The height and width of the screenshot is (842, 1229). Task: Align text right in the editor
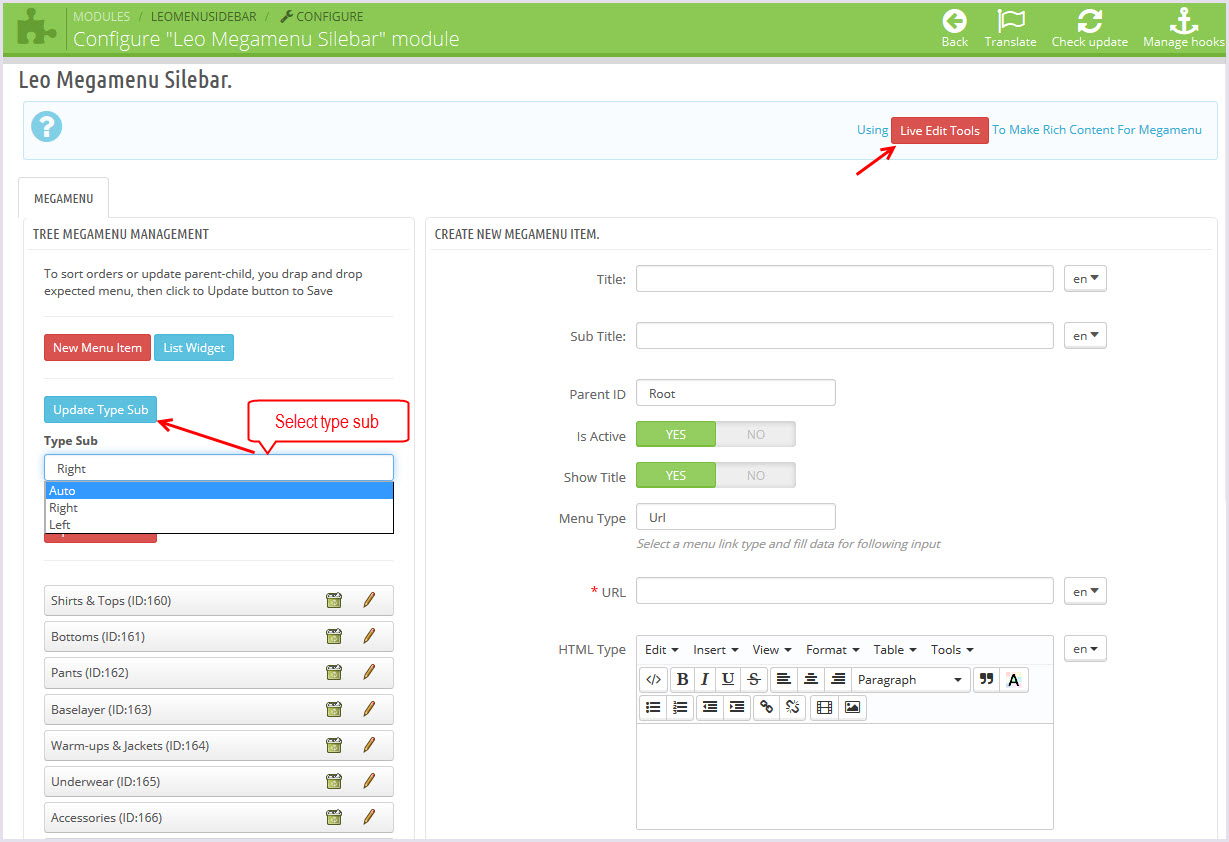pyautogui.click(x=838, y=679)
